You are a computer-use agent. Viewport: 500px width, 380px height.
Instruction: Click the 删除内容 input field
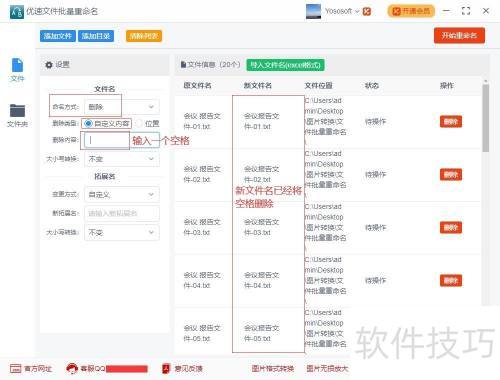tap(122, 140)
